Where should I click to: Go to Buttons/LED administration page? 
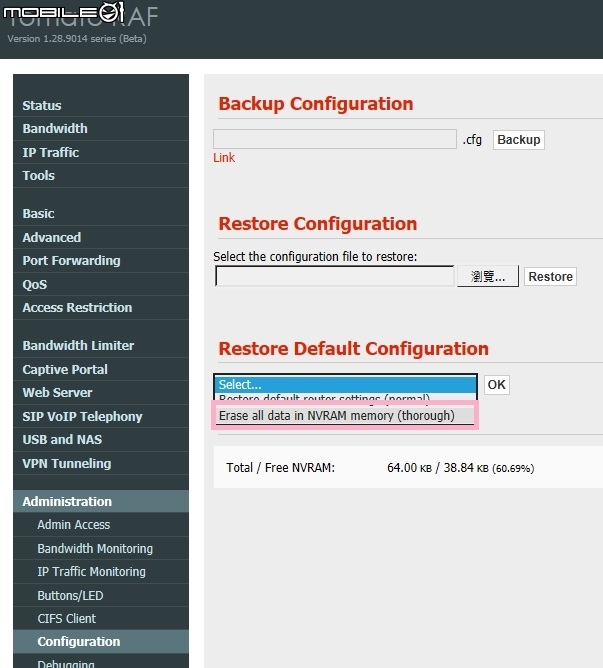[70, 596]
